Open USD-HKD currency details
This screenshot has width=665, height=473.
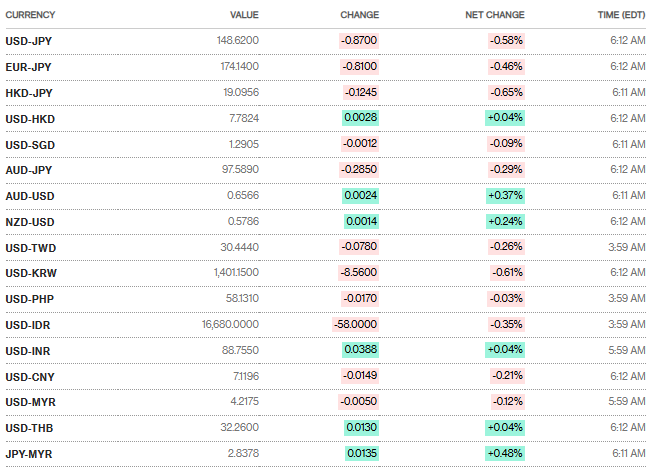coord(29,117)
